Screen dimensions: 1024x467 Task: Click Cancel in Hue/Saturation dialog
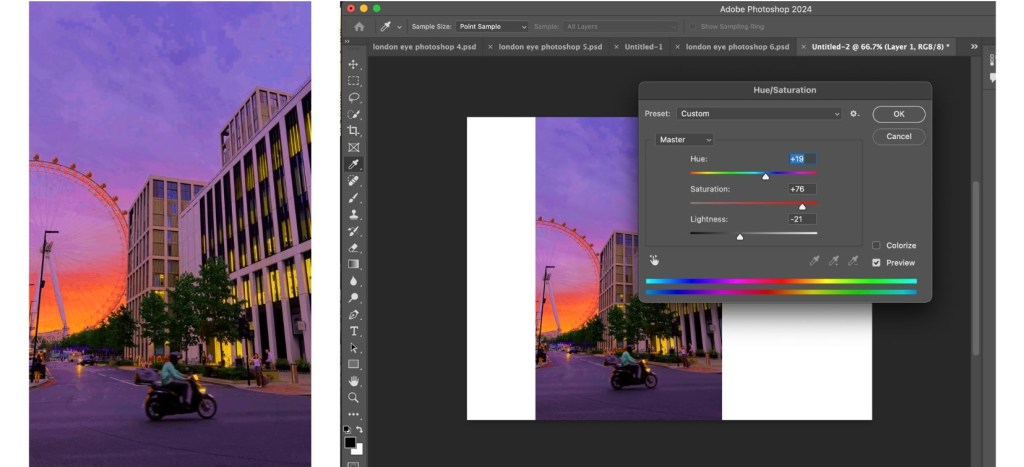pos(899,137)
